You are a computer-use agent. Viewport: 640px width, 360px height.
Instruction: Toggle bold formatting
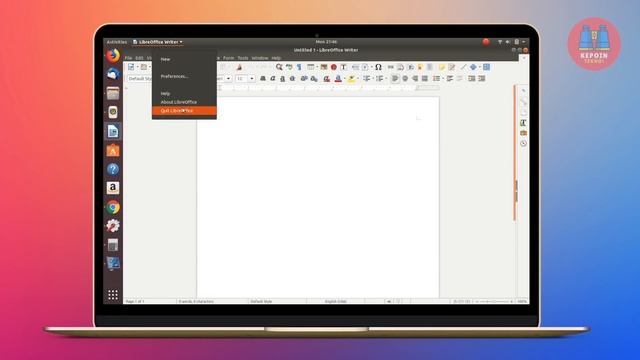coord(262,78)
